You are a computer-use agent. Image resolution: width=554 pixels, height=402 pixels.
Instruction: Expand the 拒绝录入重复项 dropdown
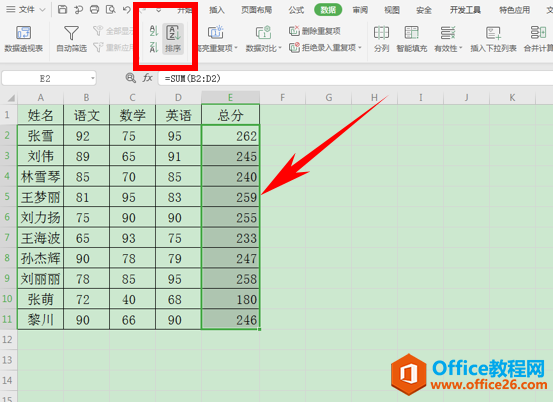360,47
